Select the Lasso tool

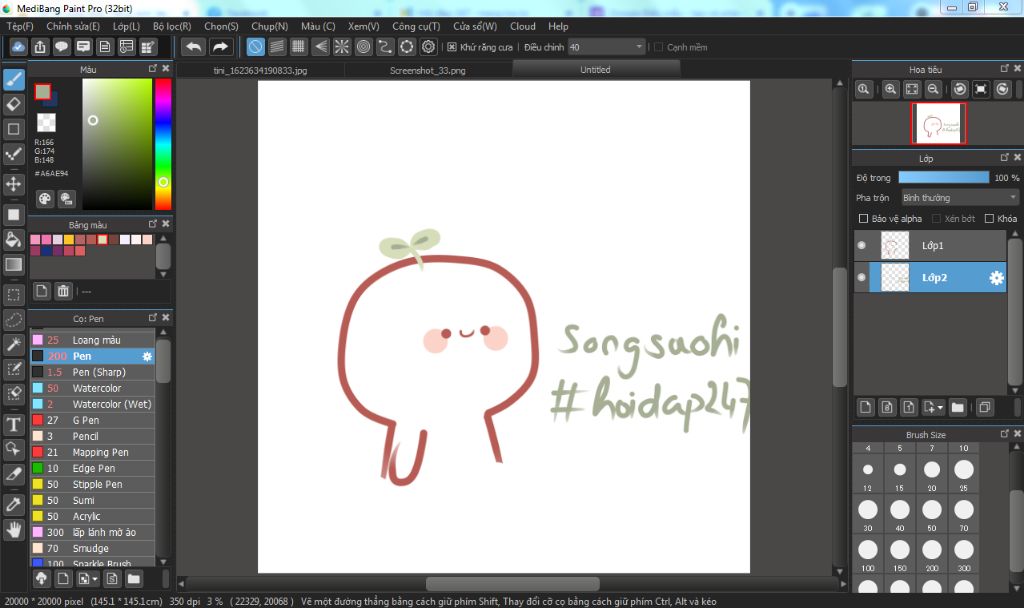pyautogui.click(x=14, y=320)
